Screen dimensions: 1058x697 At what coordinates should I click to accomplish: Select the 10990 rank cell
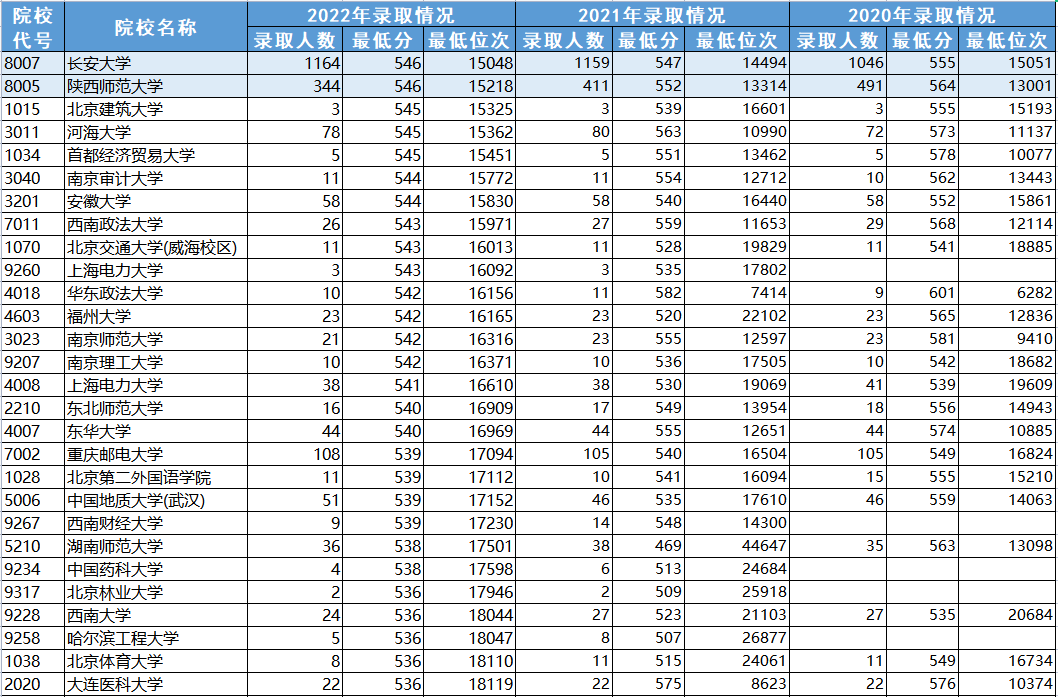[x=737, y=133]
